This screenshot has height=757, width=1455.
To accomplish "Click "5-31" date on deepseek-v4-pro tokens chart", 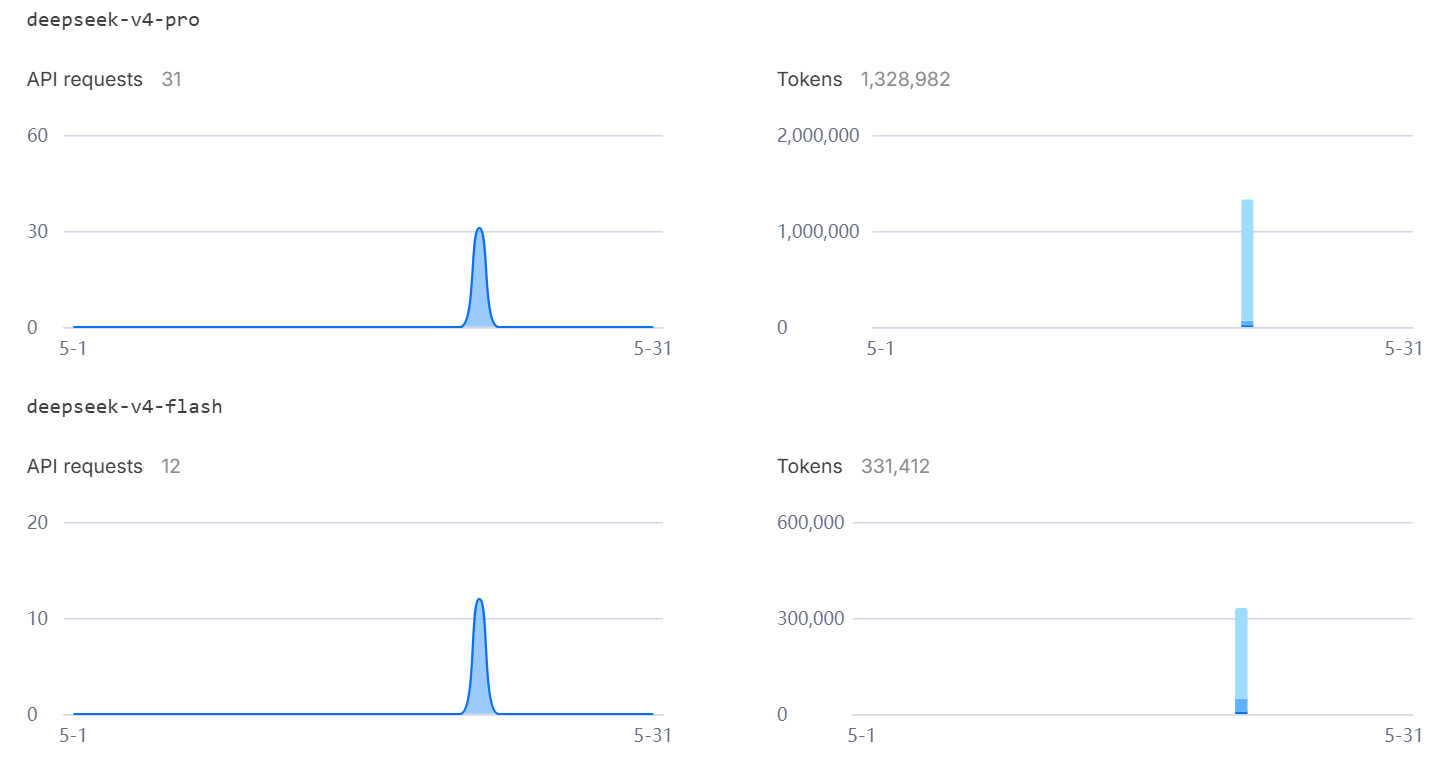I will coord(1403,348).
